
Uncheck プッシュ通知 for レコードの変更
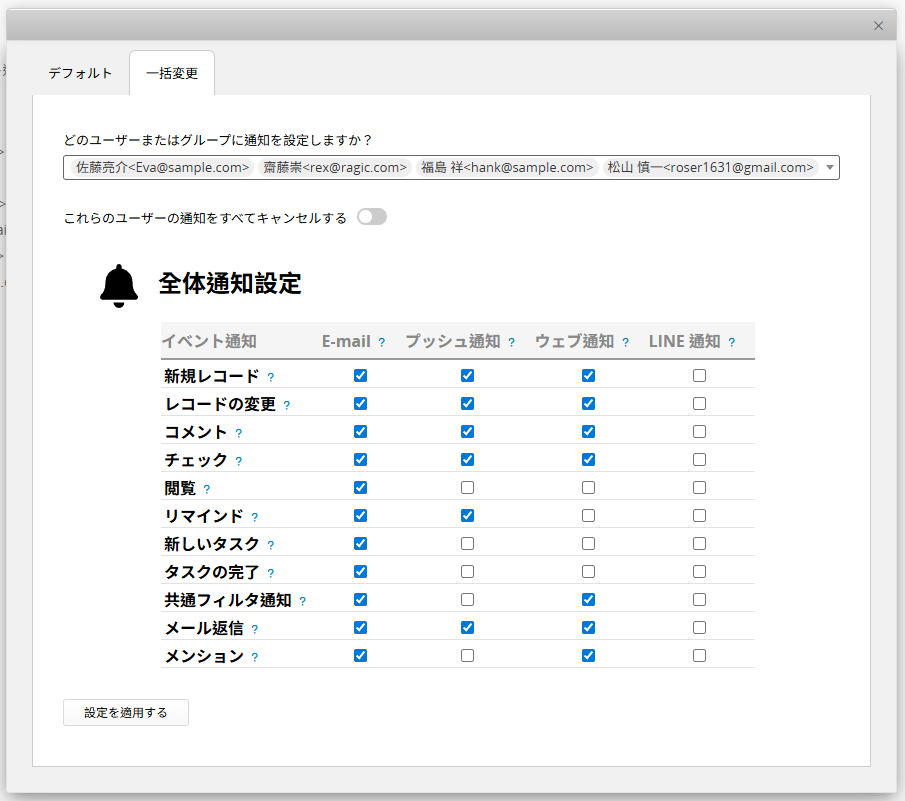(x=468, y=403)
